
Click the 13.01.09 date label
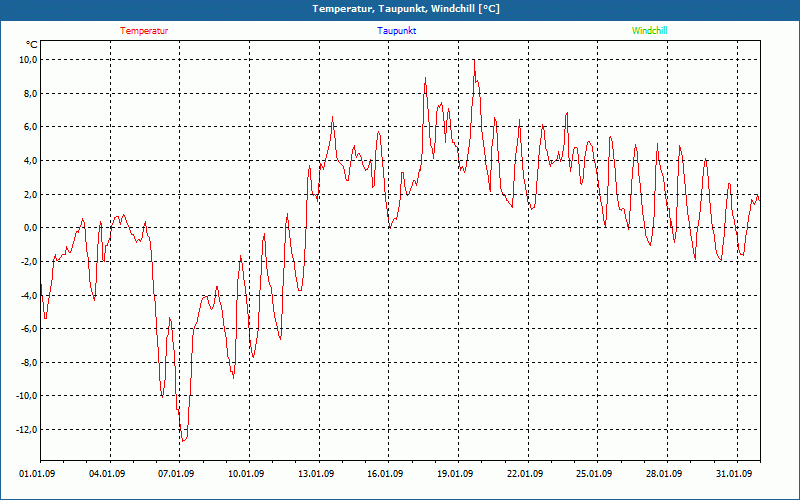316,474
